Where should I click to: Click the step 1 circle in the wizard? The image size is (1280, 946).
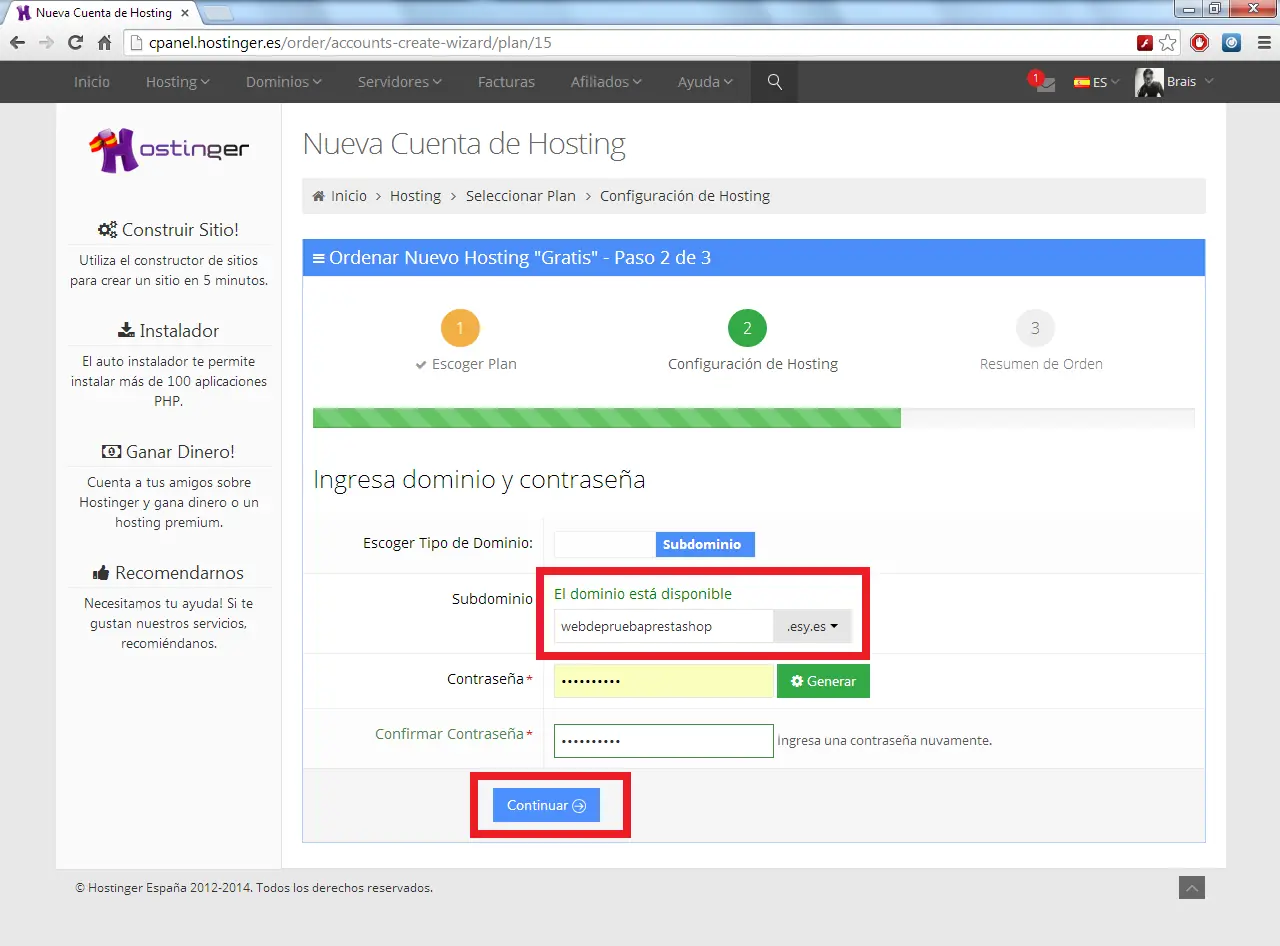pyautogui.click(x=460, y=328)
